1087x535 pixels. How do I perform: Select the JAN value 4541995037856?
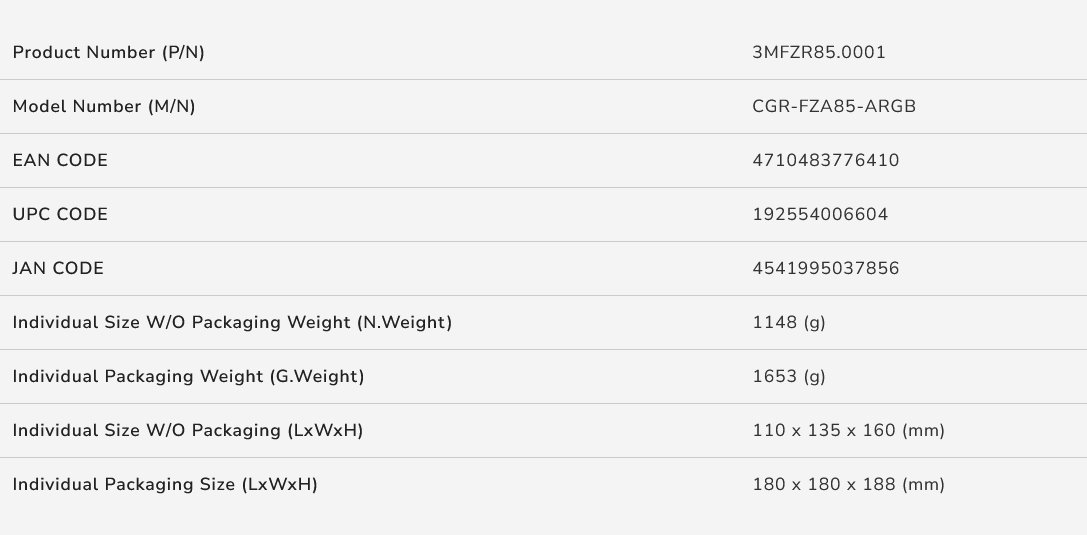click(826, 268)
